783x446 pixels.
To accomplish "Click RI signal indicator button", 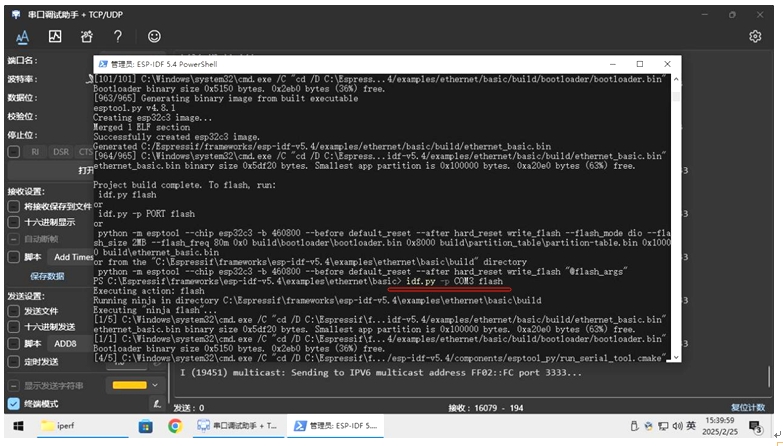I will tap(35, 152).
